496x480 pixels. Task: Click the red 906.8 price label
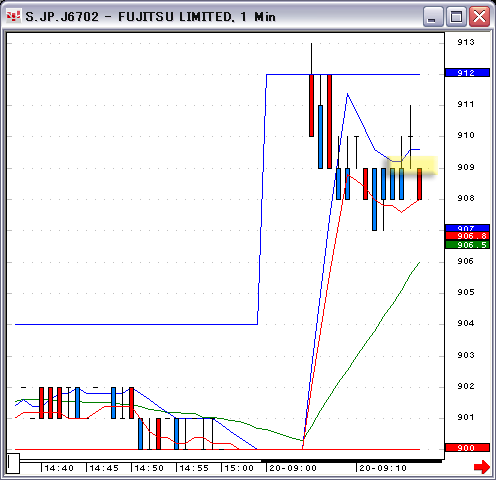pos(467,236)
